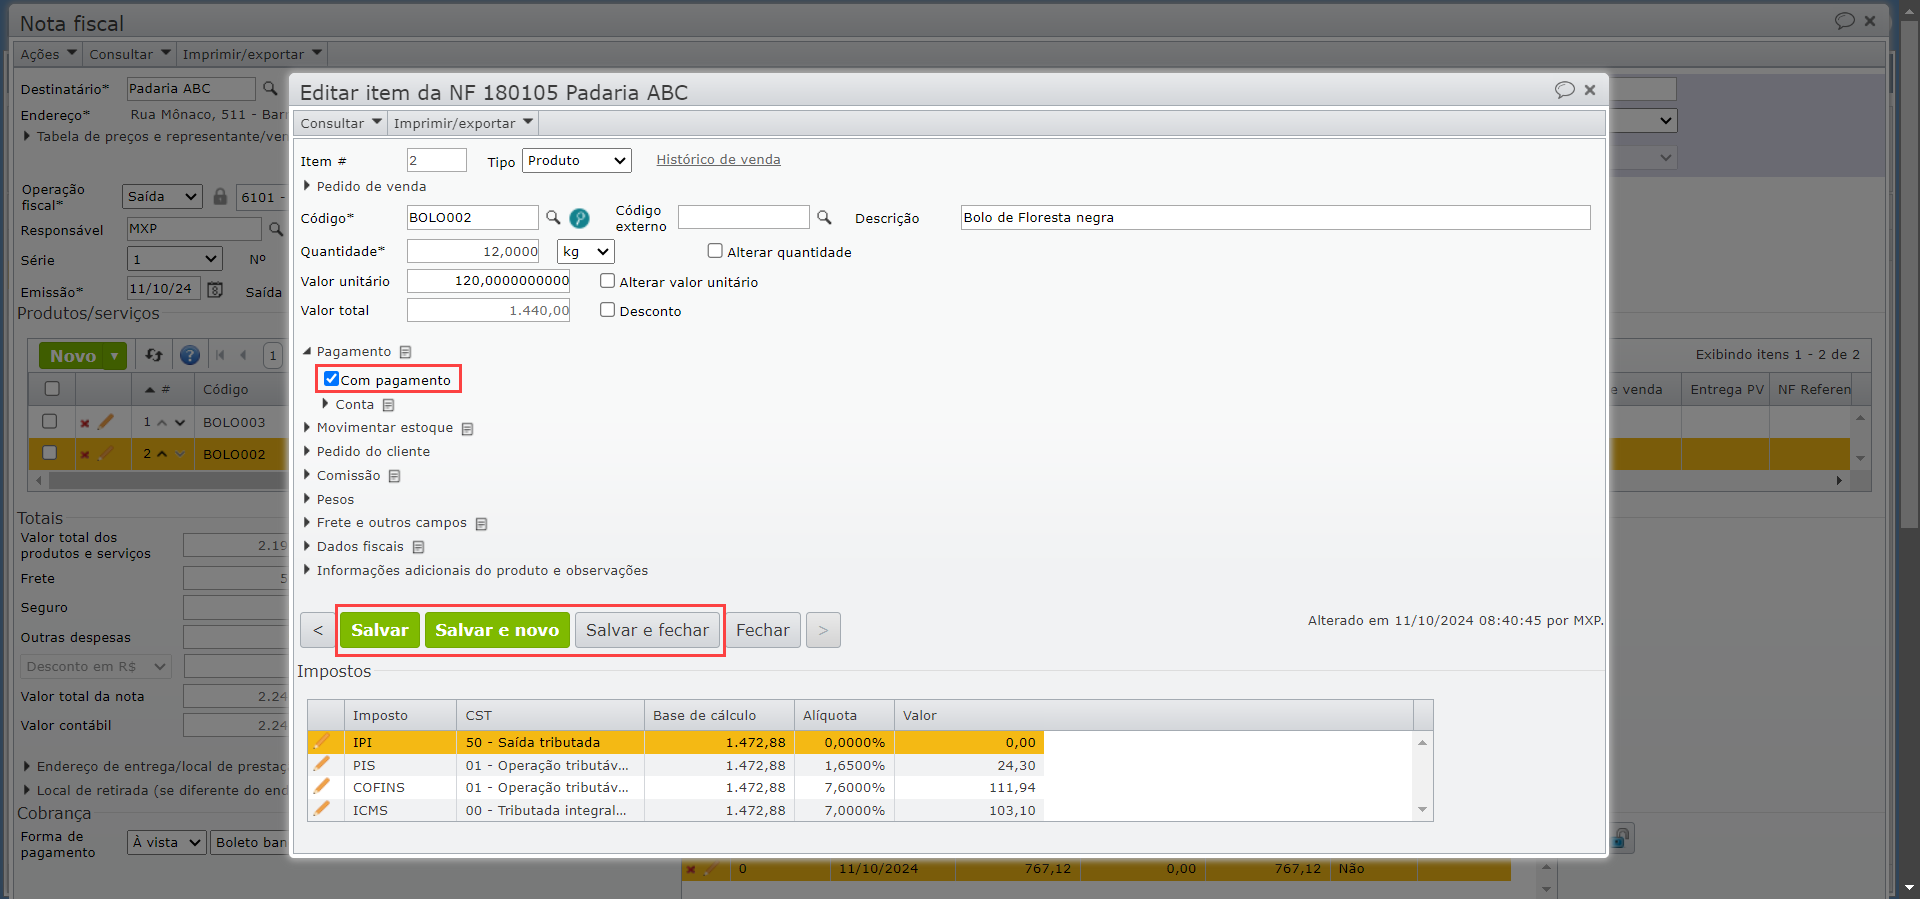Open the Conta section notes icon

coord(388,405)
